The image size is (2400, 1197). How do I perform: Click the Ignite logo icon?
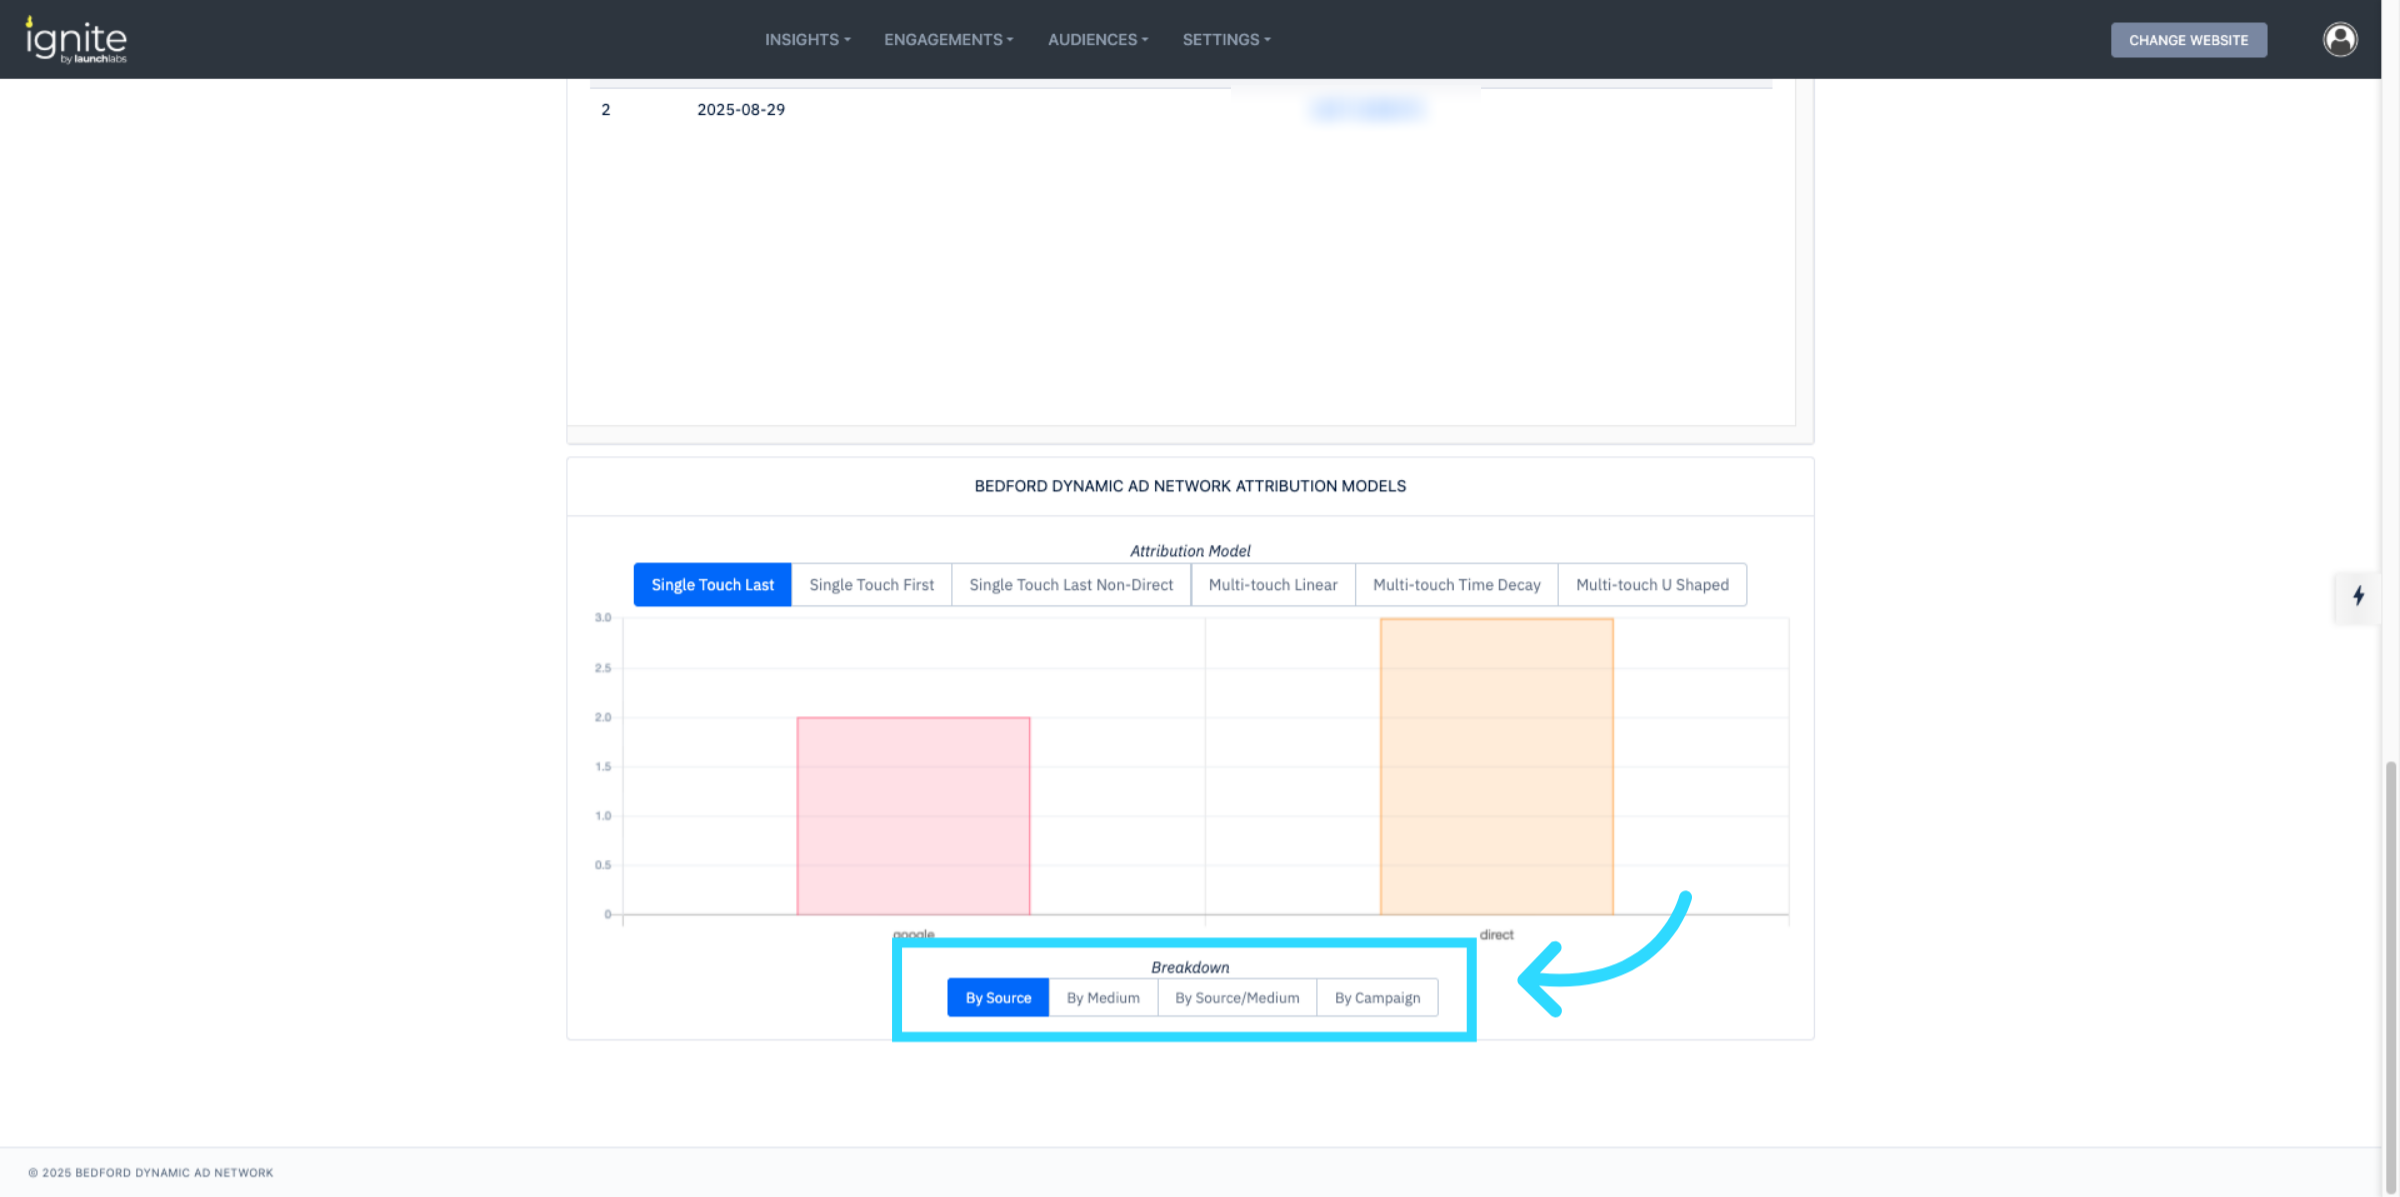76,40
